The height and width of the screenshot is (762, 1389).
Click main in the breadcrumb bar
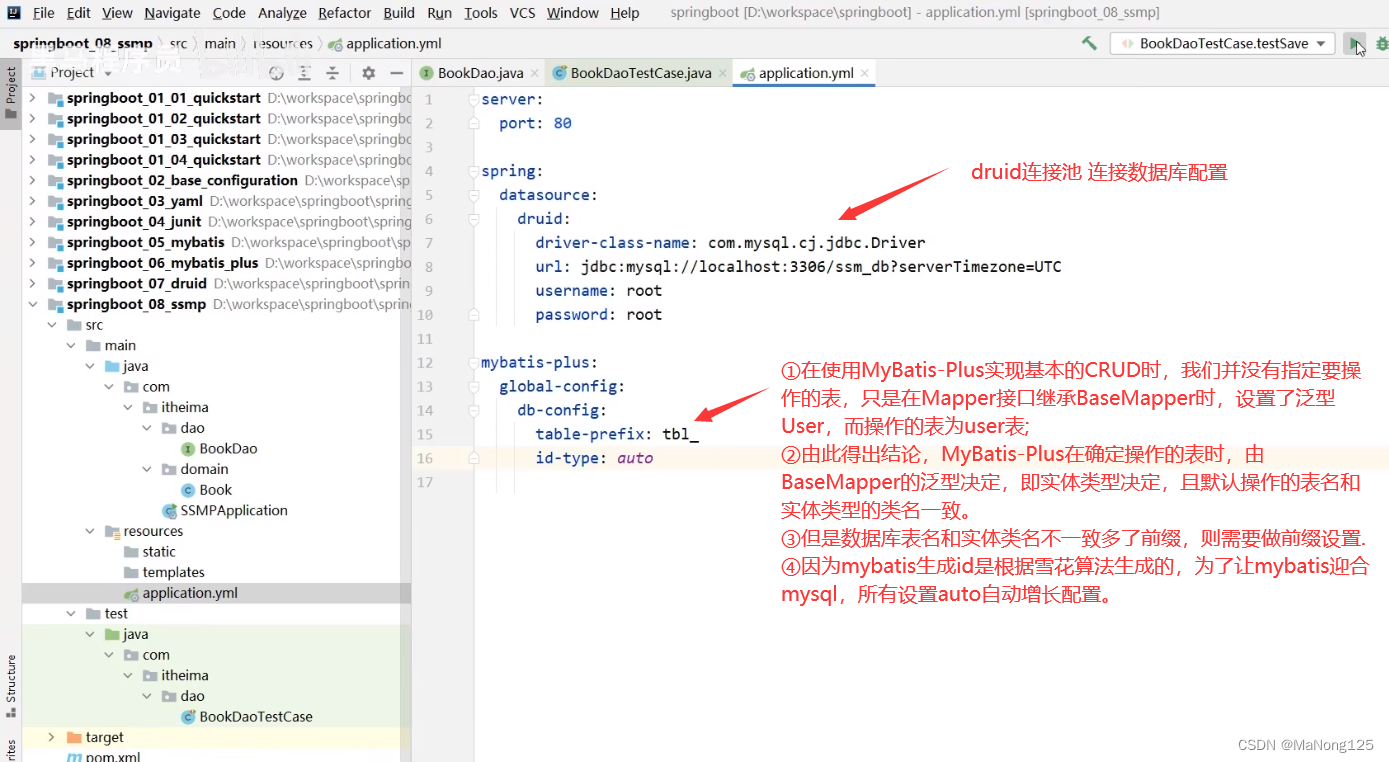pyautogui.click(x=220, y=43)
